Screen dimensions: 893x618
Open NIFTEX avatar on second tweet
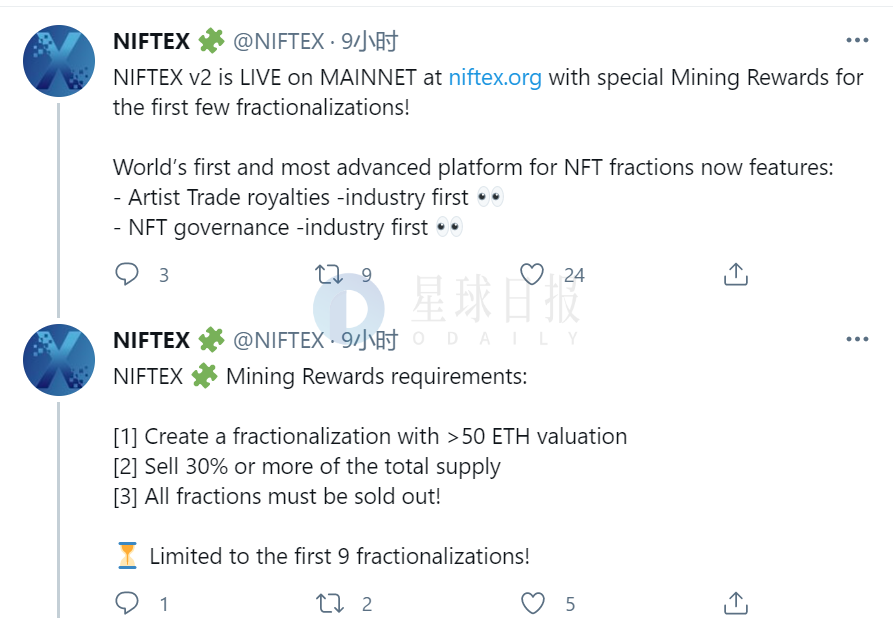[59, 360]
